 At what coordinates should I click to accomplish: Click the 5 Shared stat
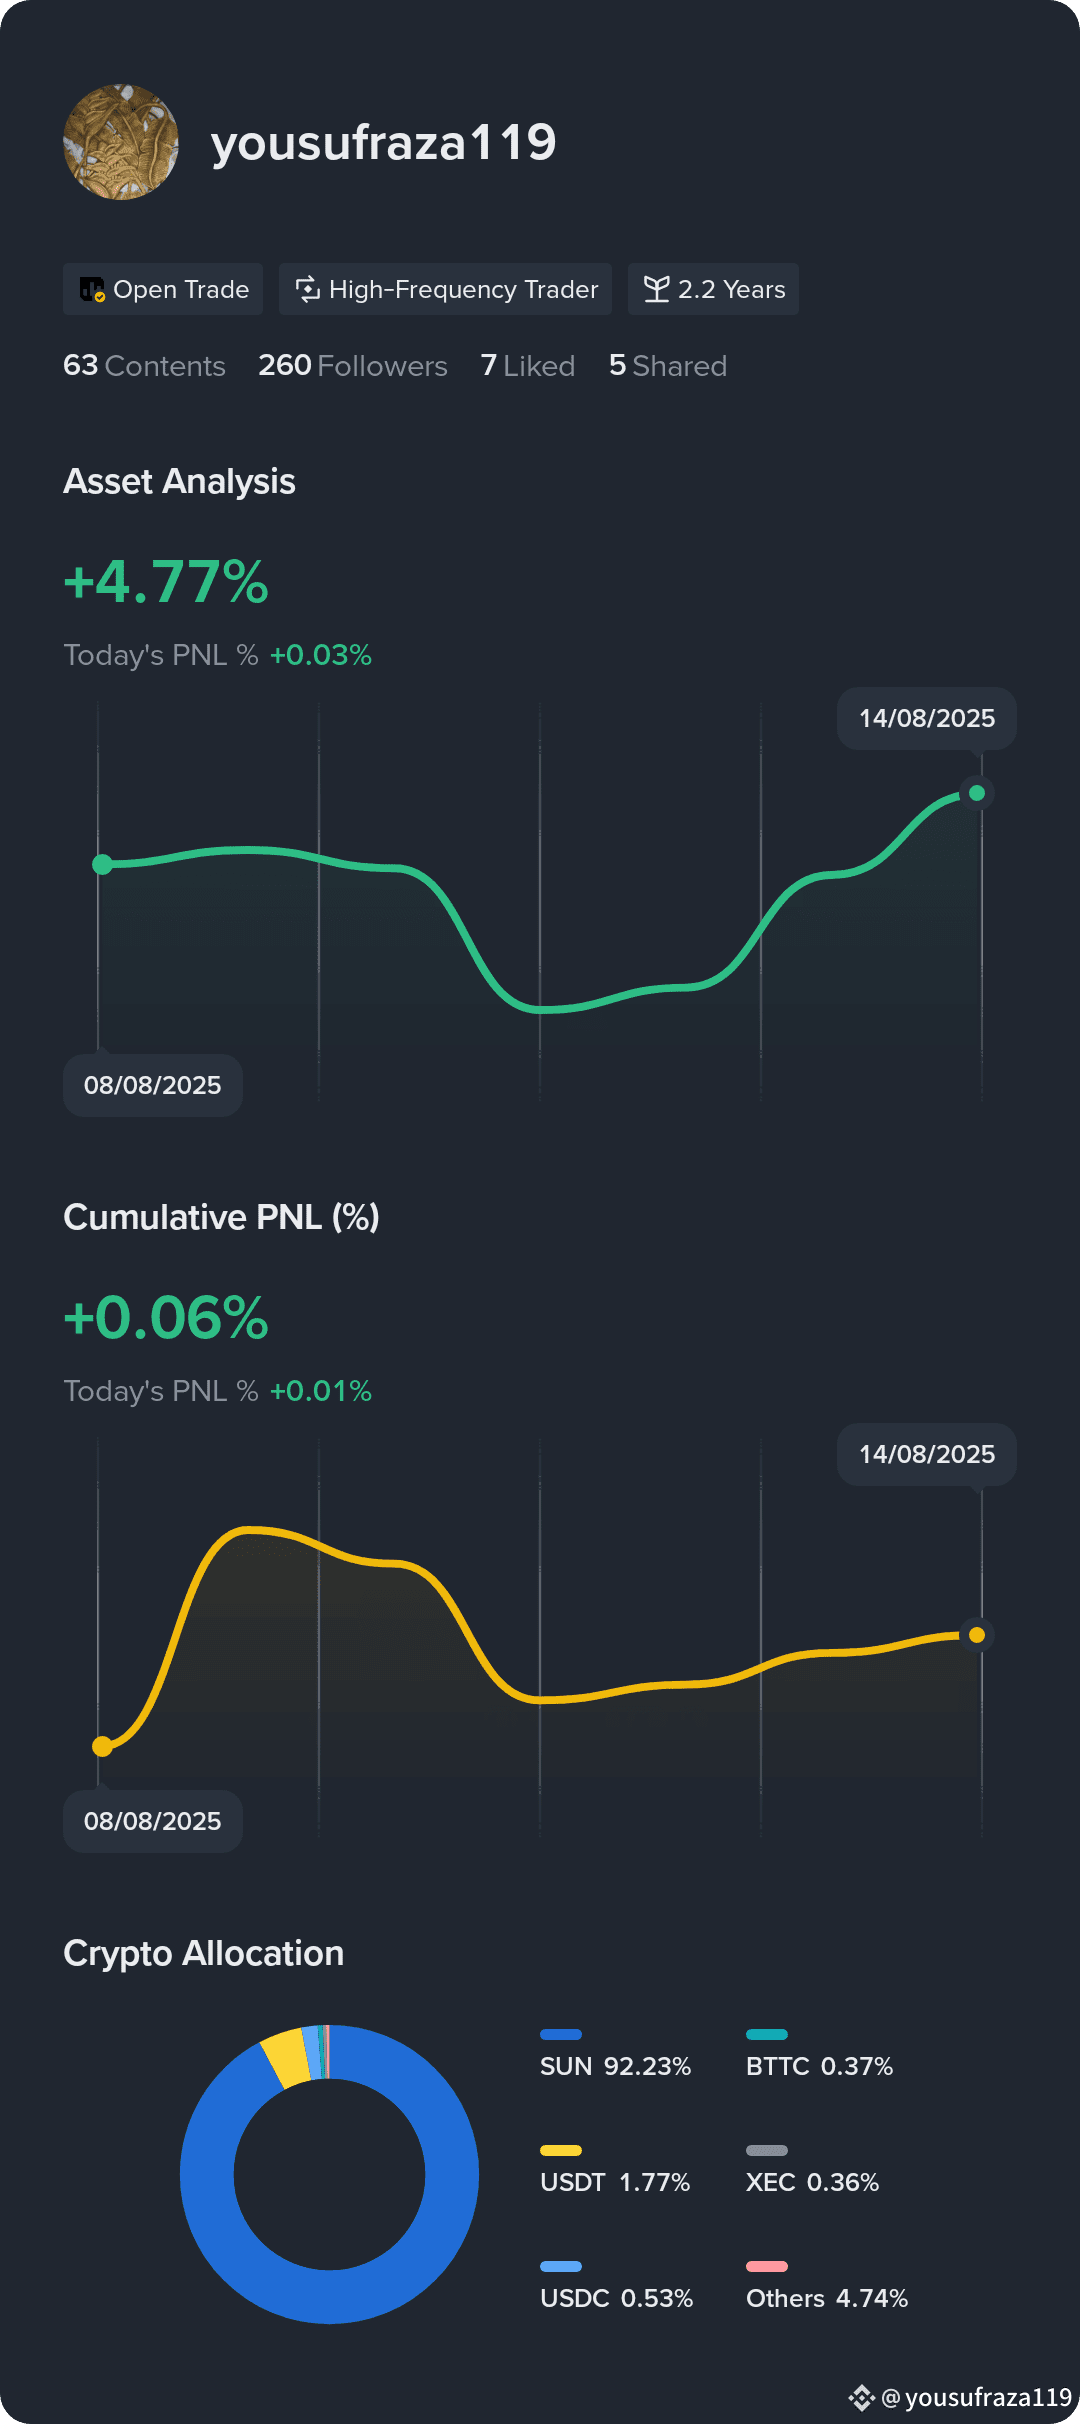pos(668,366)
